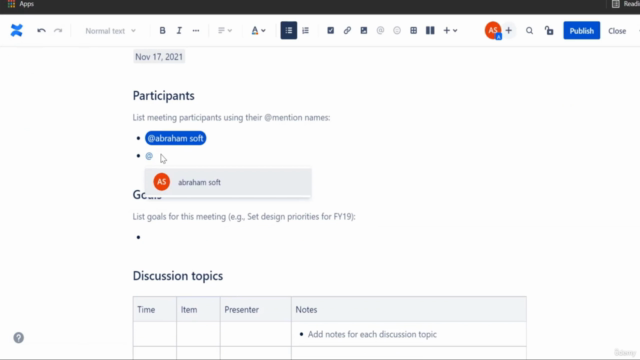This screenshot has height=360, width=640.
Task: Click the AS avatar in suggestion list
Action: pos(162,182)
